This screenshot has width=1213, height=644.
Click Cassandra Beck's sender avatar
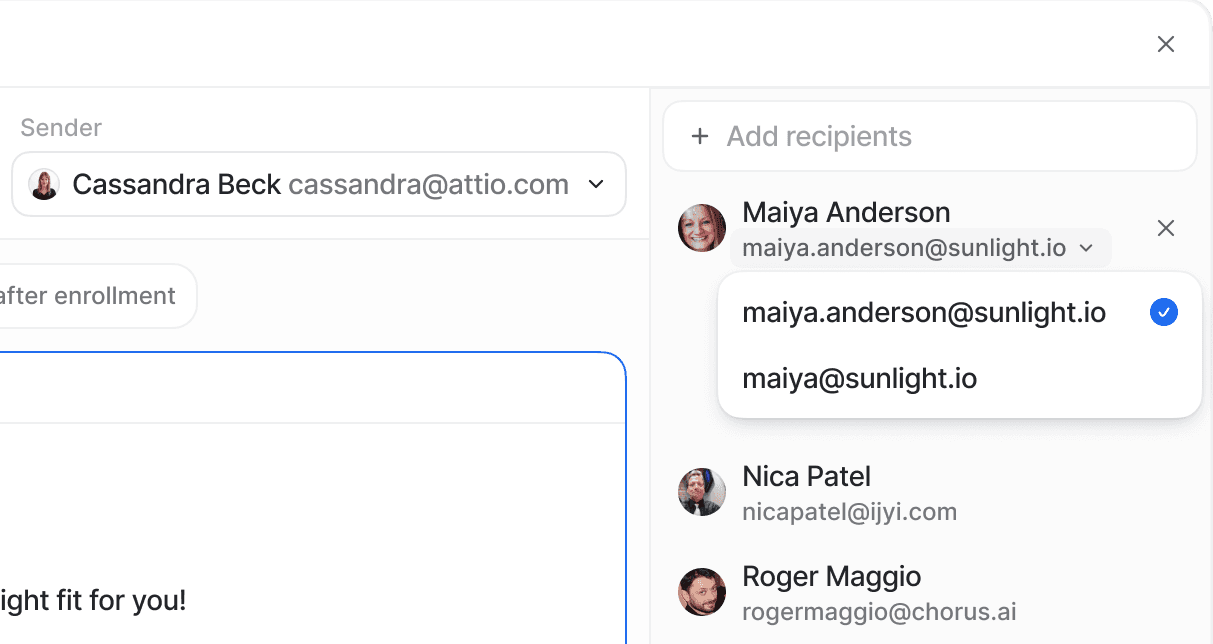click(x=44, y=184)
